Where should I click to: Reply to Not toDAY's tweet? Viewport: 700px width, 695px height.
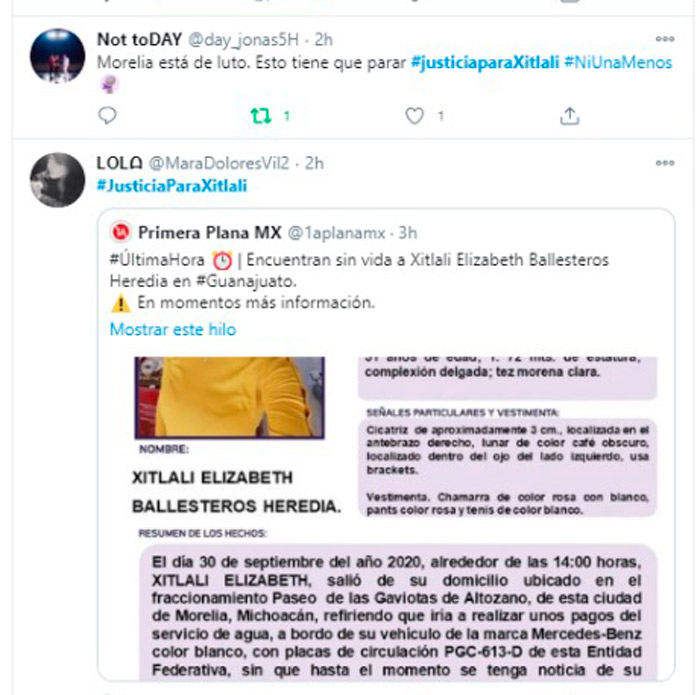pos(107,116)
